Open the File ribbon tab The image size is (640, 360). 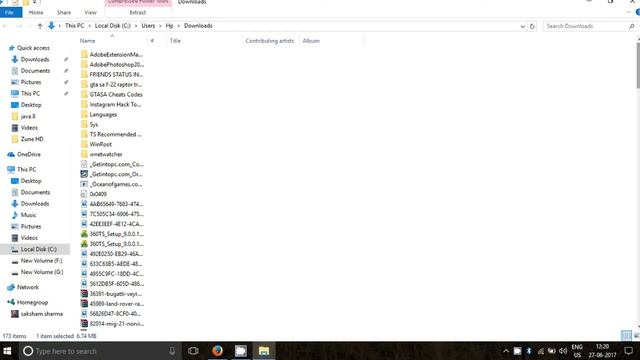[x=10, y=13]
